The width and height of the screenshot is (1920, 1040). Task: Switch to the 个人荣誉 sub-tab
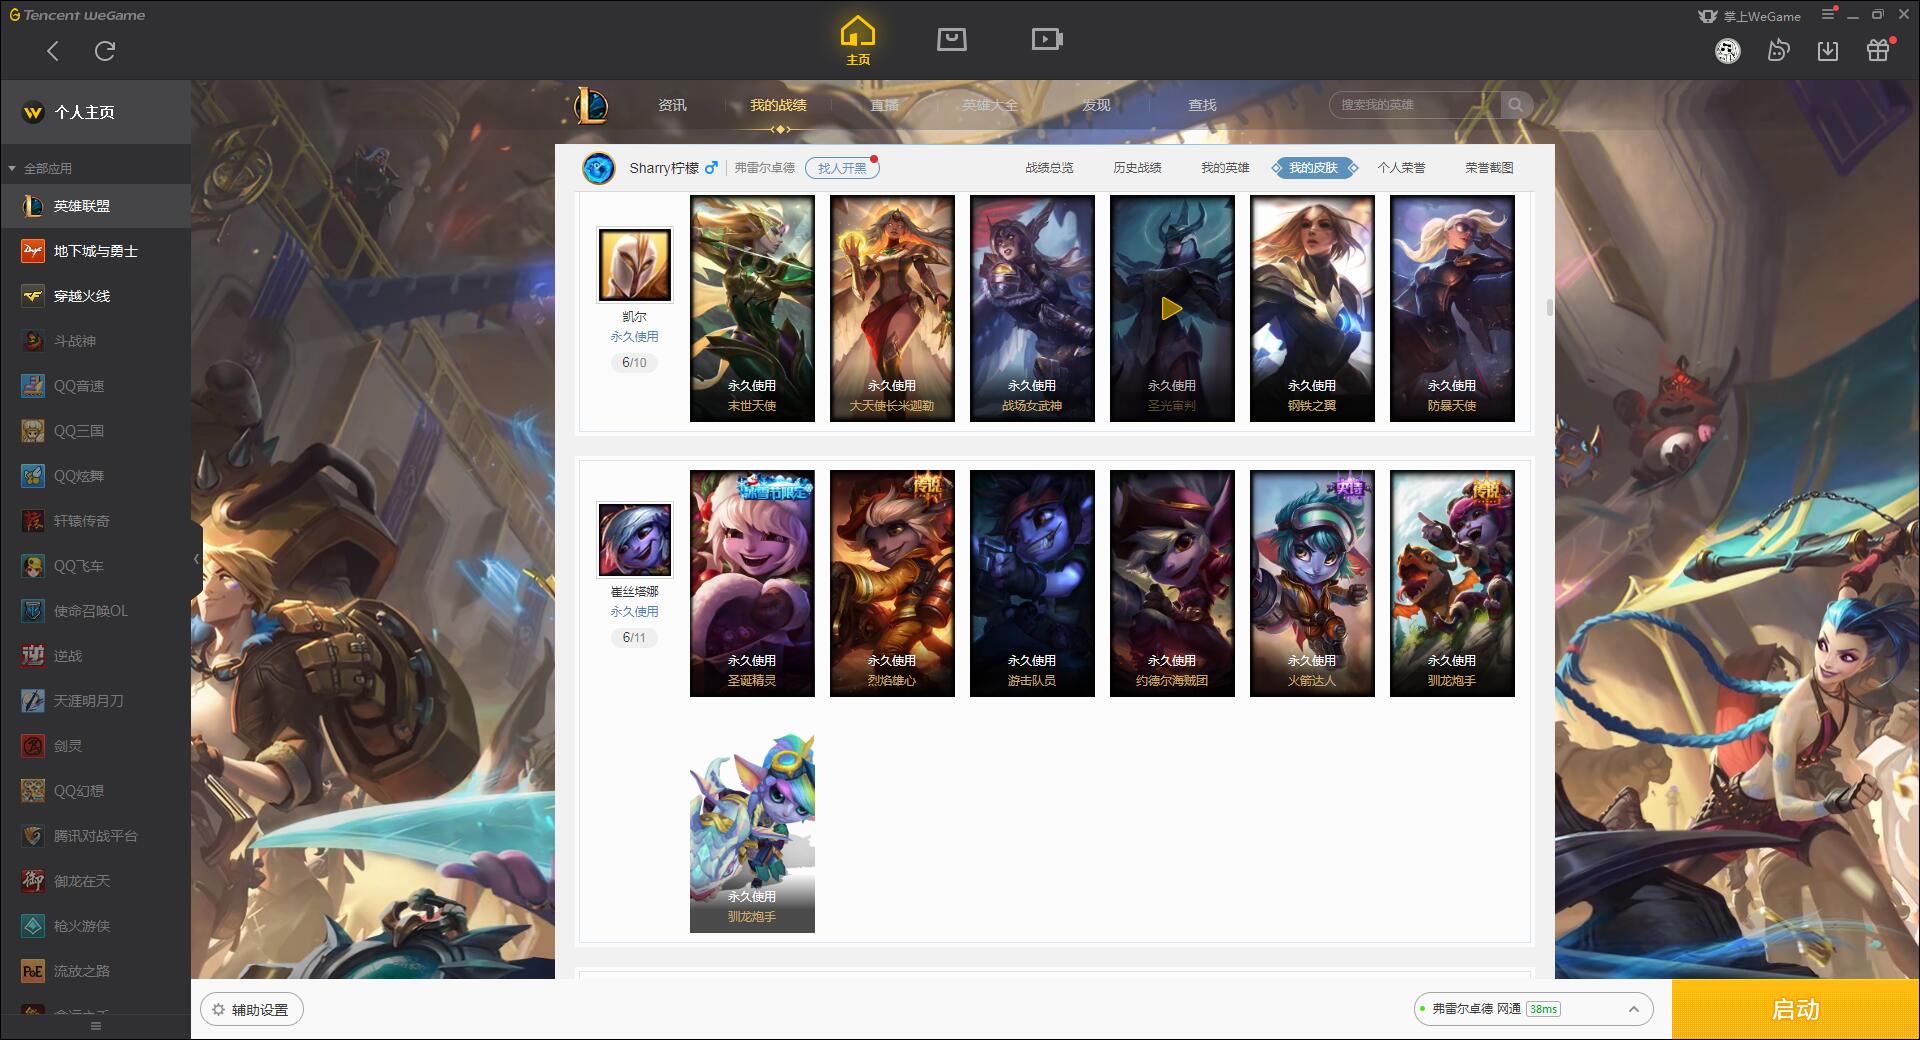(x=1401, y=168)
